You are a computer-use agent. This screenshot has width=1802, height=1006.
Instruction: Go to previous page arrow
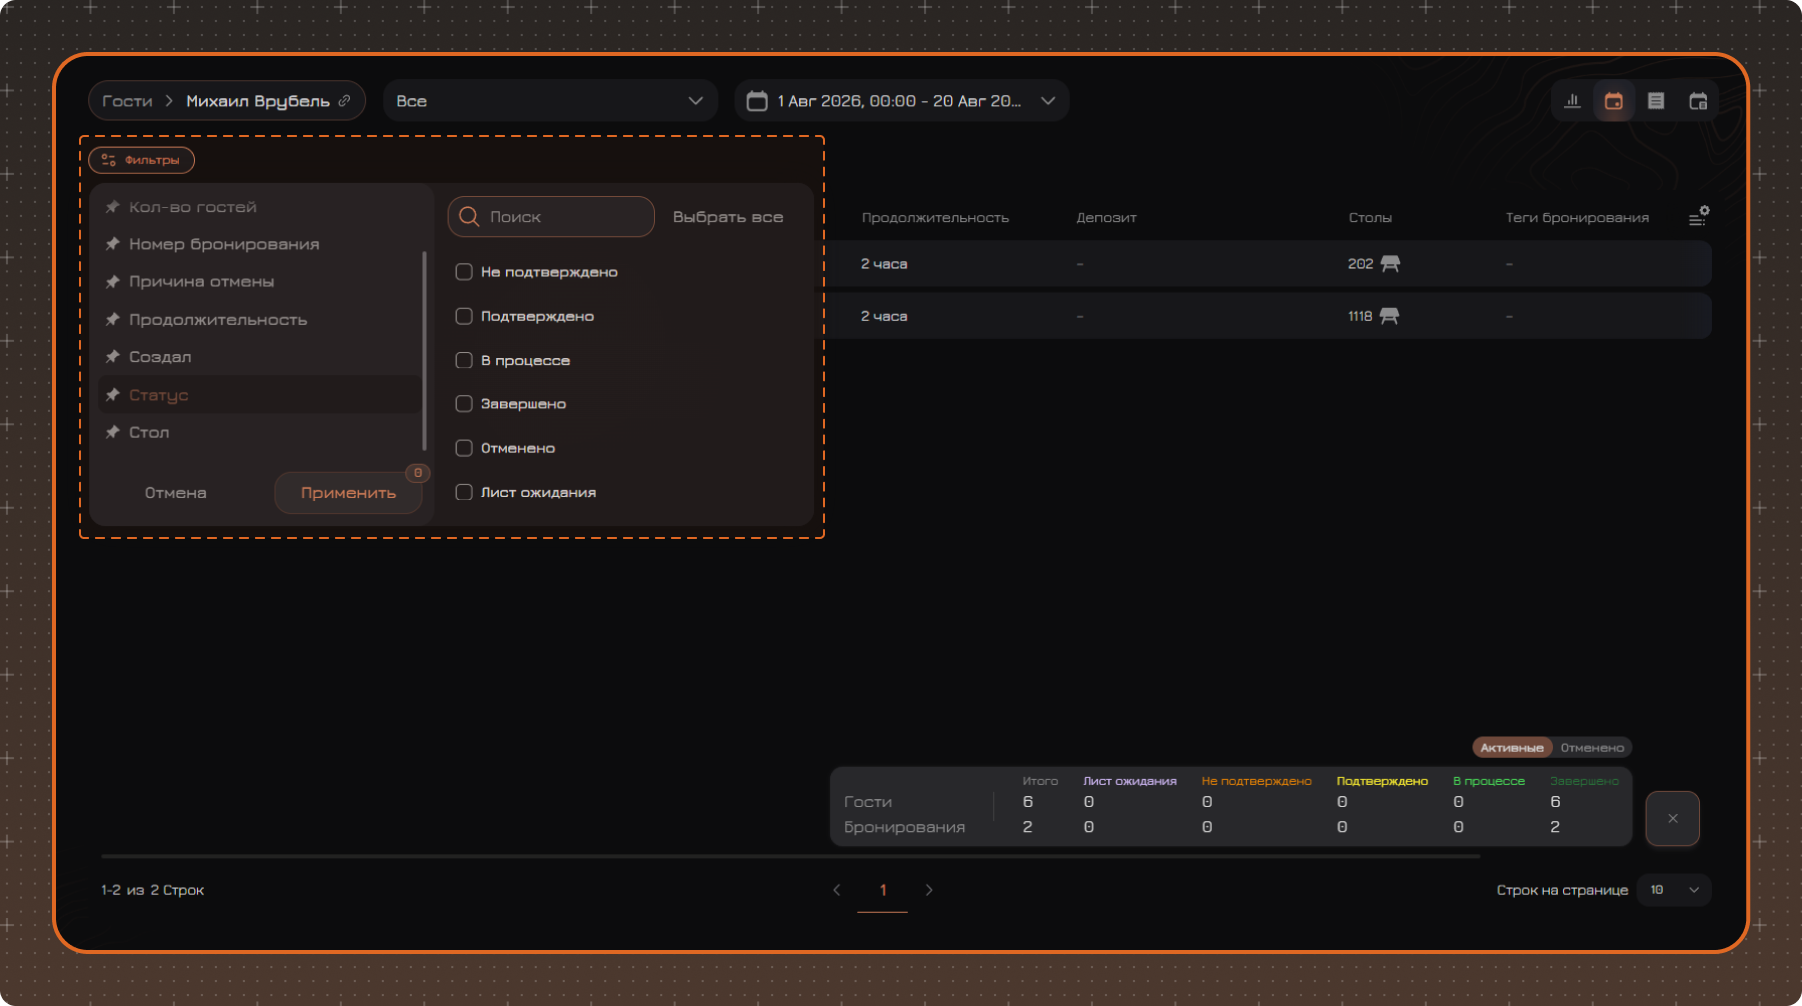[837, 890]
